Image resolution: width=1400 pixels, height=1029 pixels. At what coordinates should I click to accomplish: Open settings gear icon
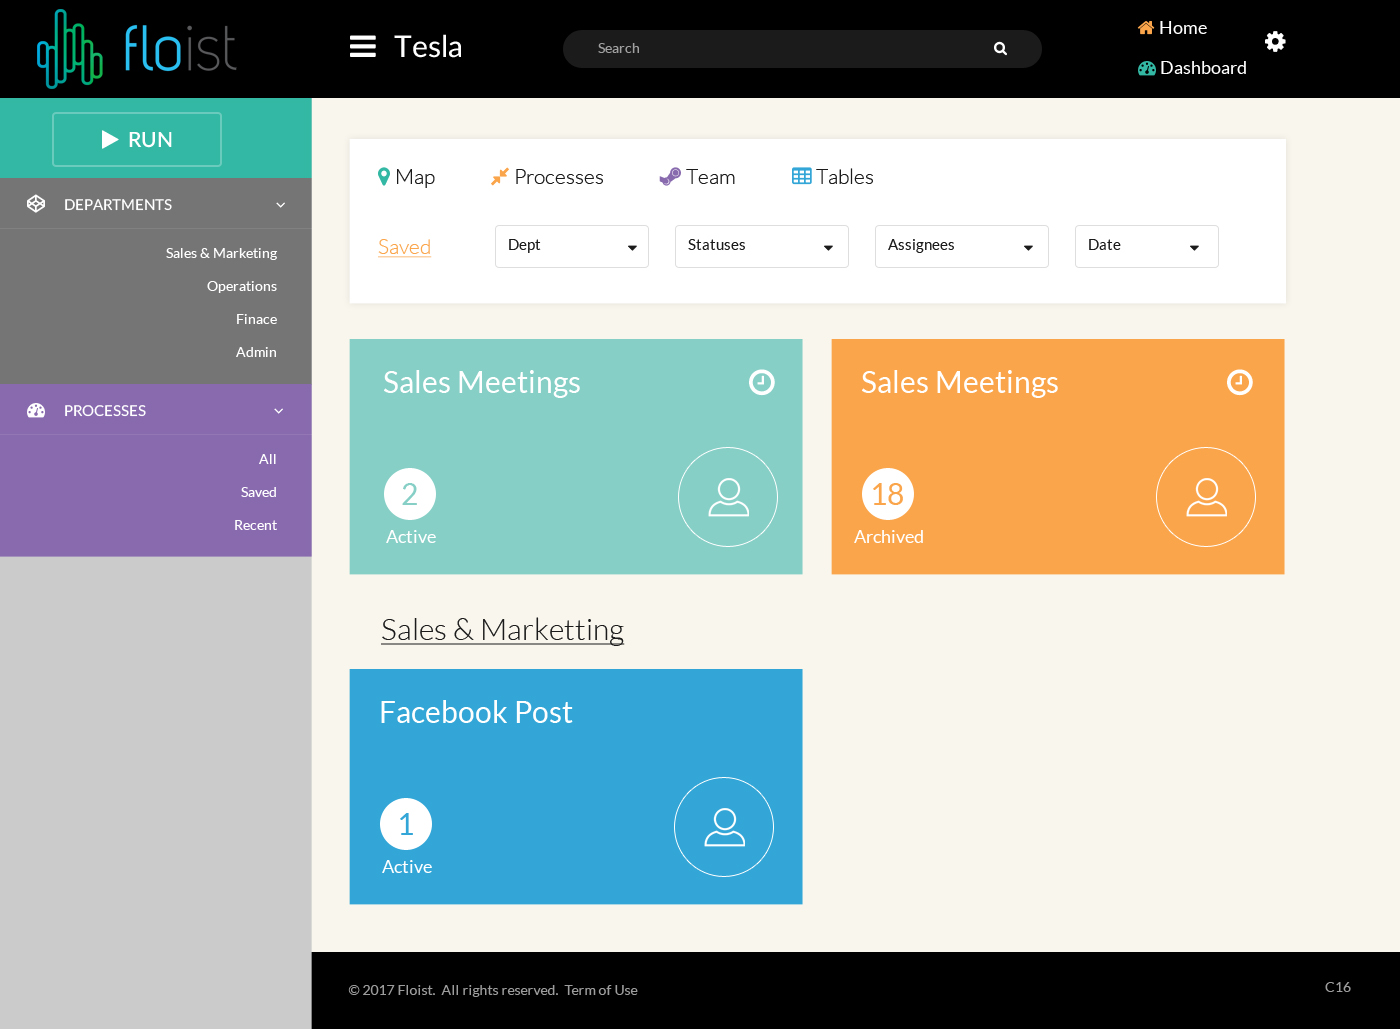click(1275, 41)
